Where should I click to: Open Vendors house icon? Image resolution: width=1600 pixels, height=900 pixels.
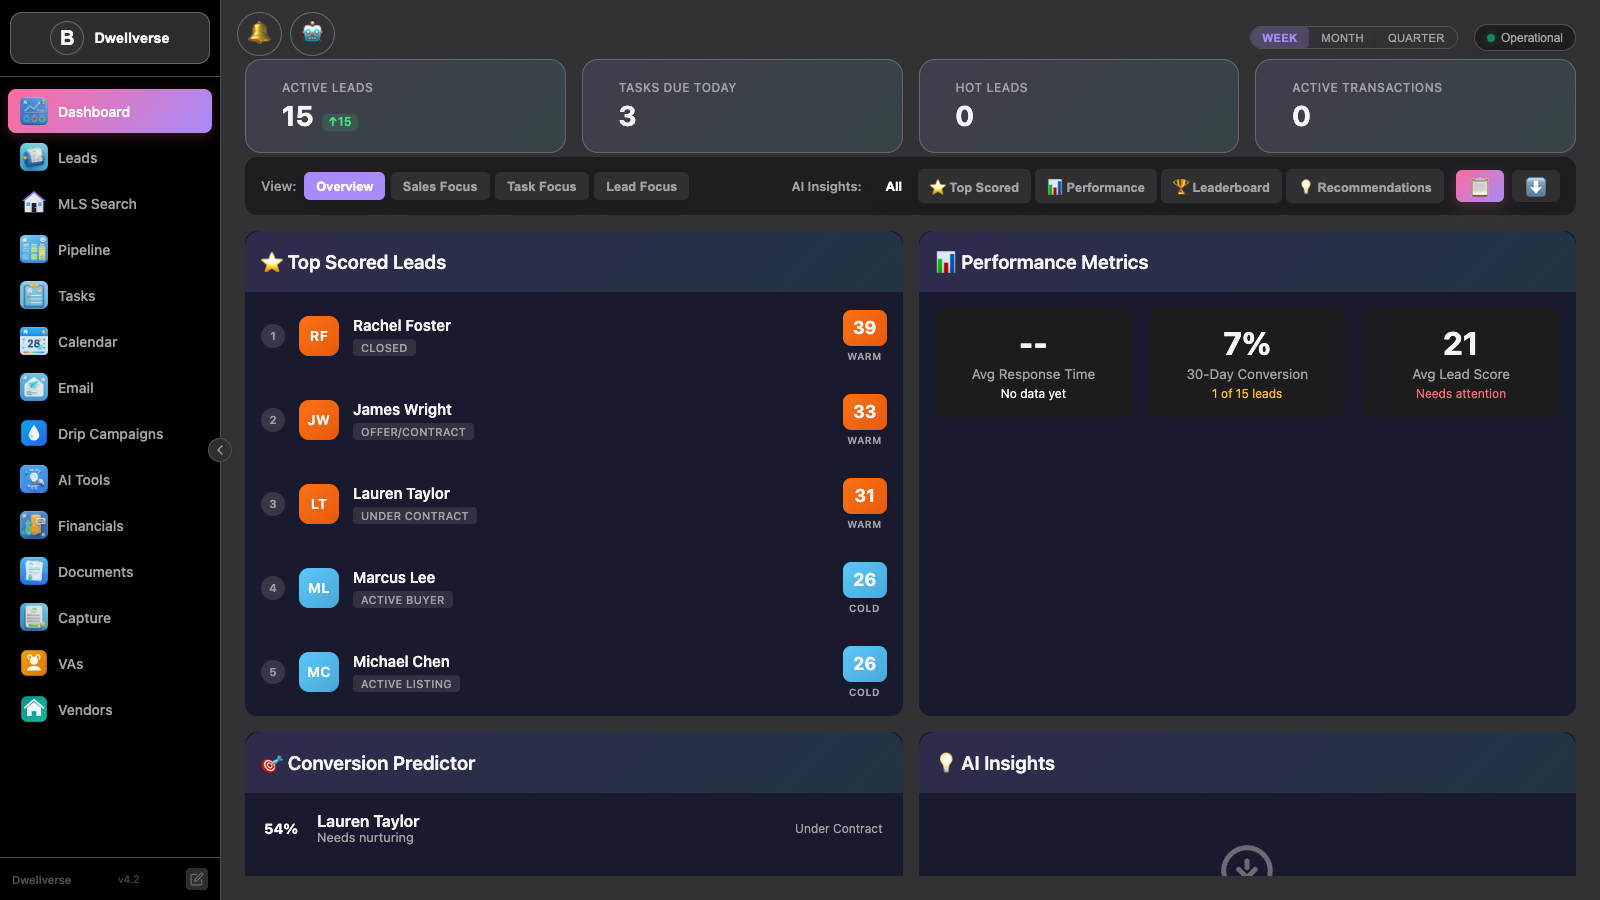click(34, 710)
